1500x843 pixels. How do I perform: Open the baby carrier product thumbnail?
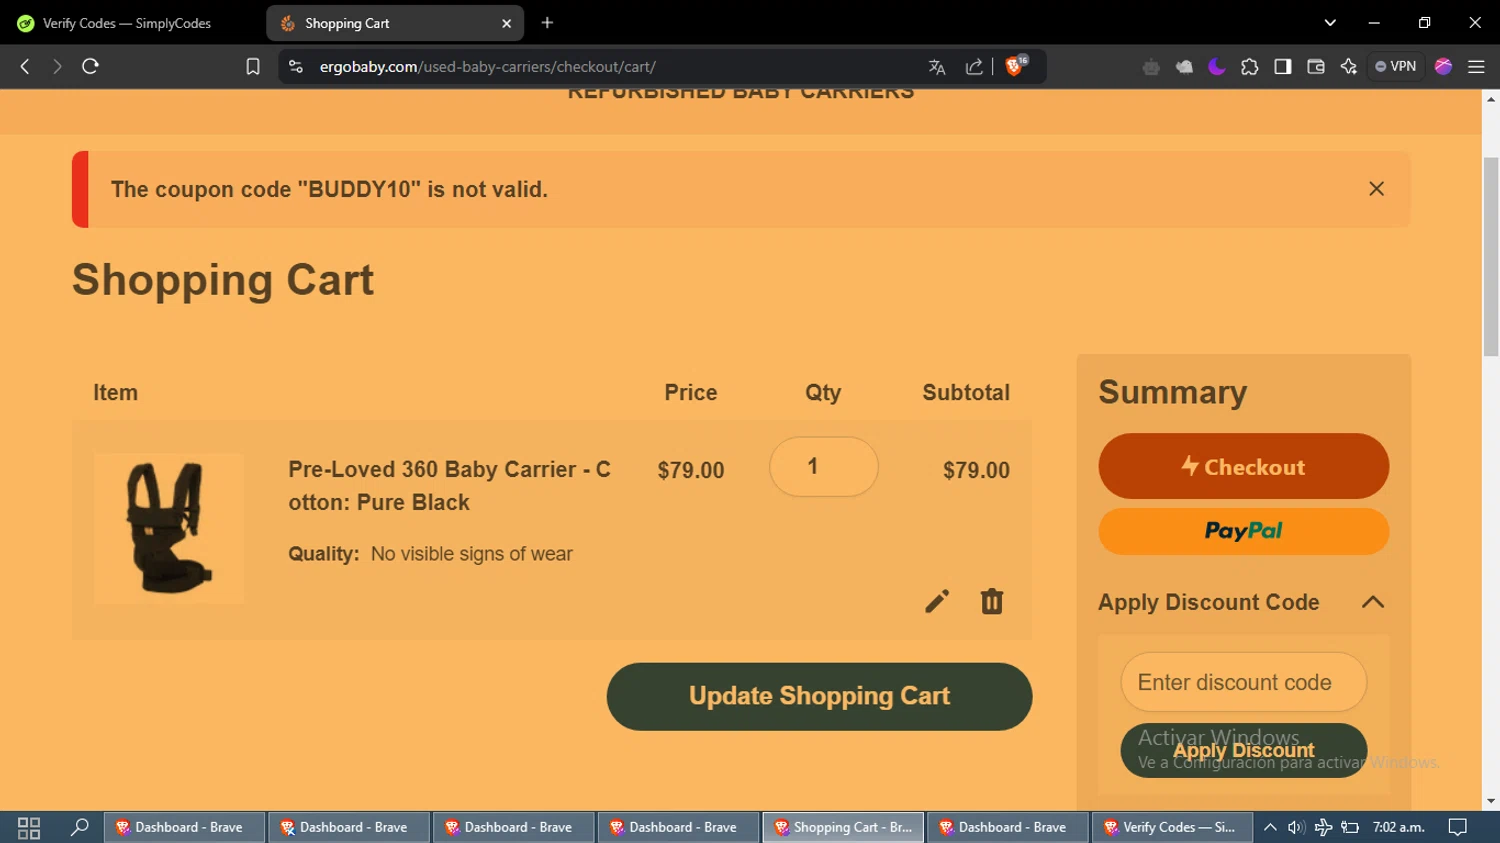(x=169, y=528)
